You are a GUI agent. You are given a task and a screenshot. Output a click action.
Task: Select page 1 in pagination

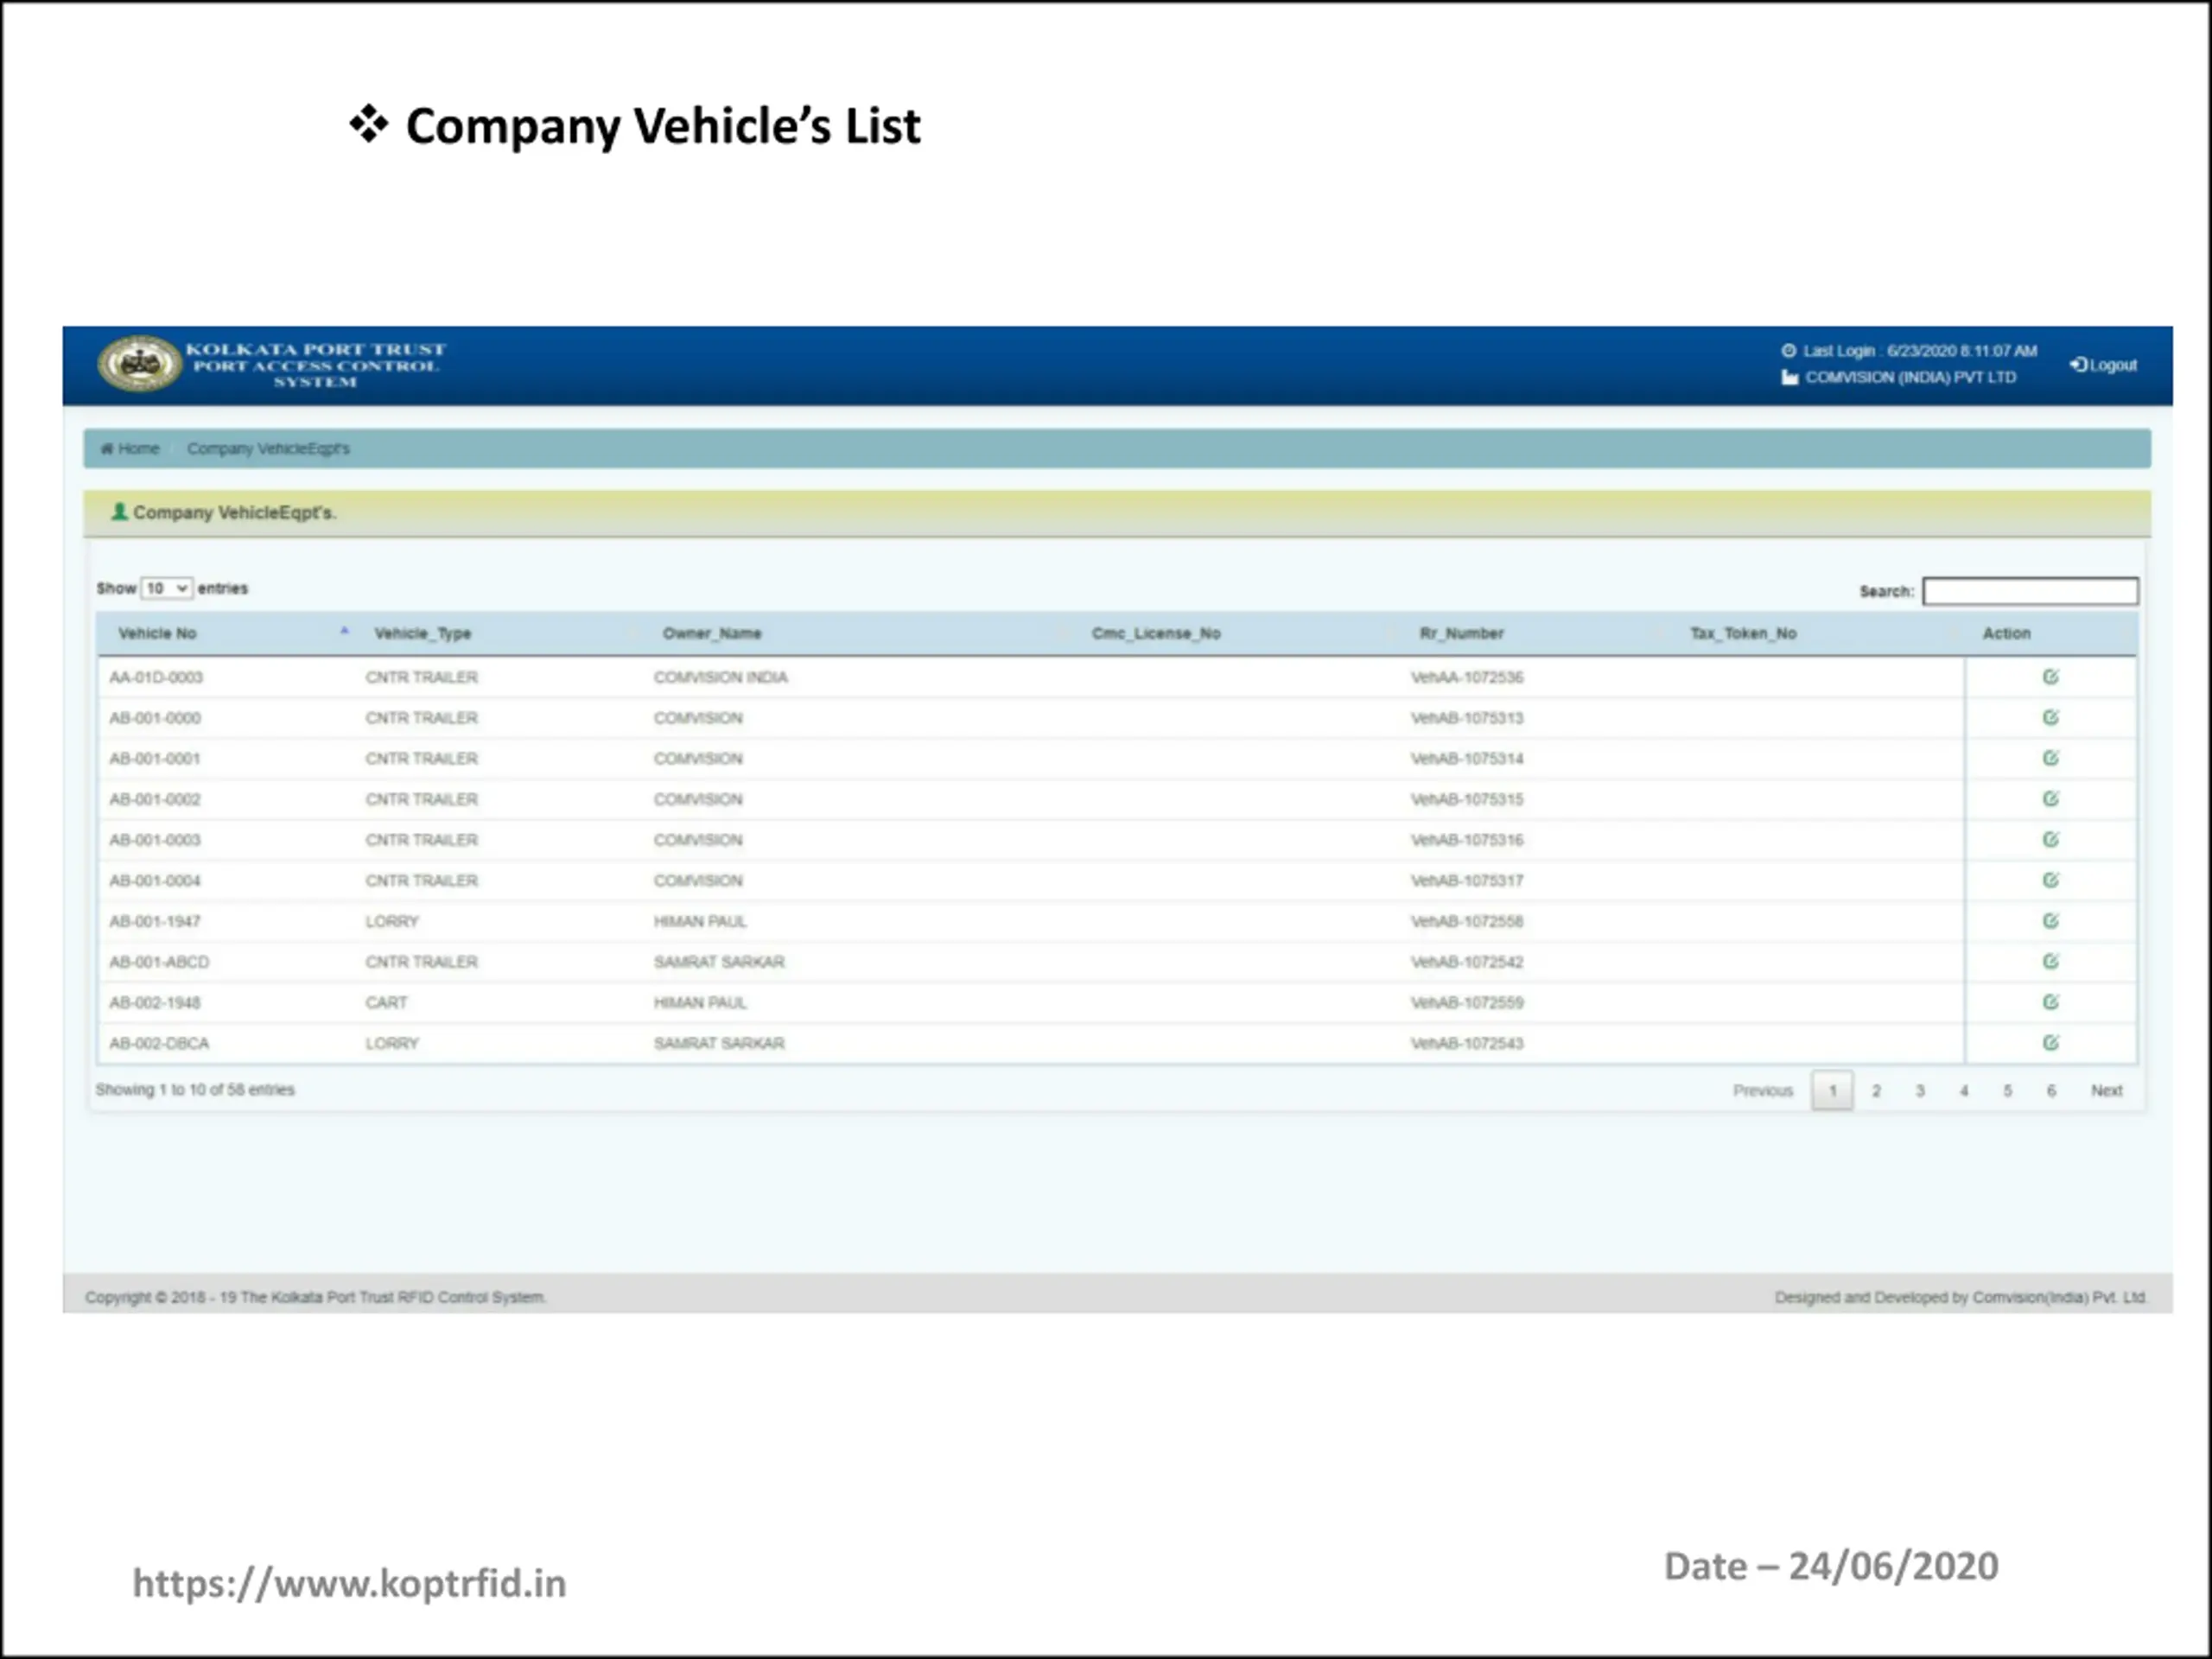pos(1832,1091)
